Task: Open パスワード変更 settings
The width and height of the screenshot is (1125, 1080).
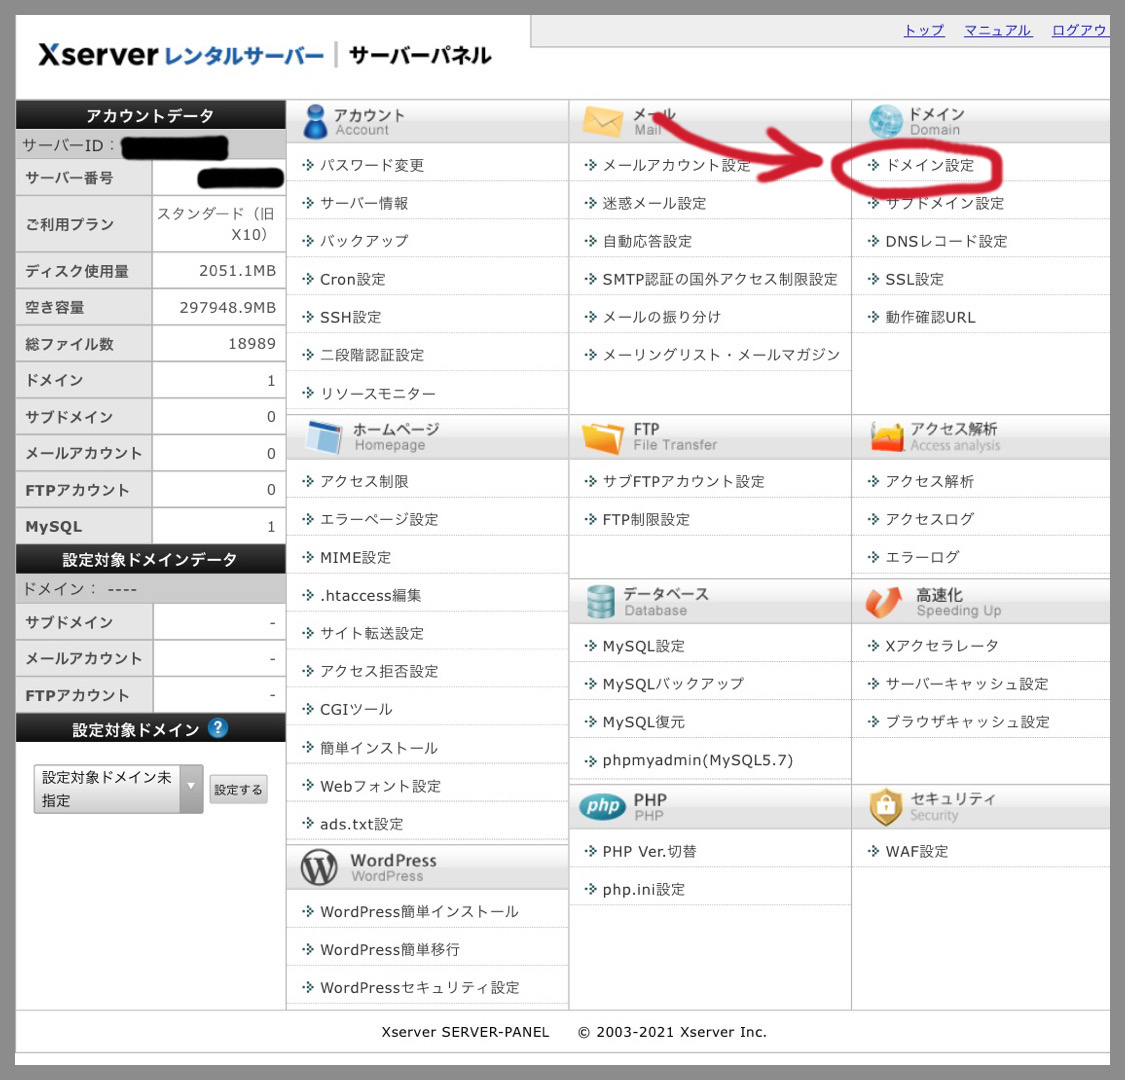Action: tap(372, 165)
